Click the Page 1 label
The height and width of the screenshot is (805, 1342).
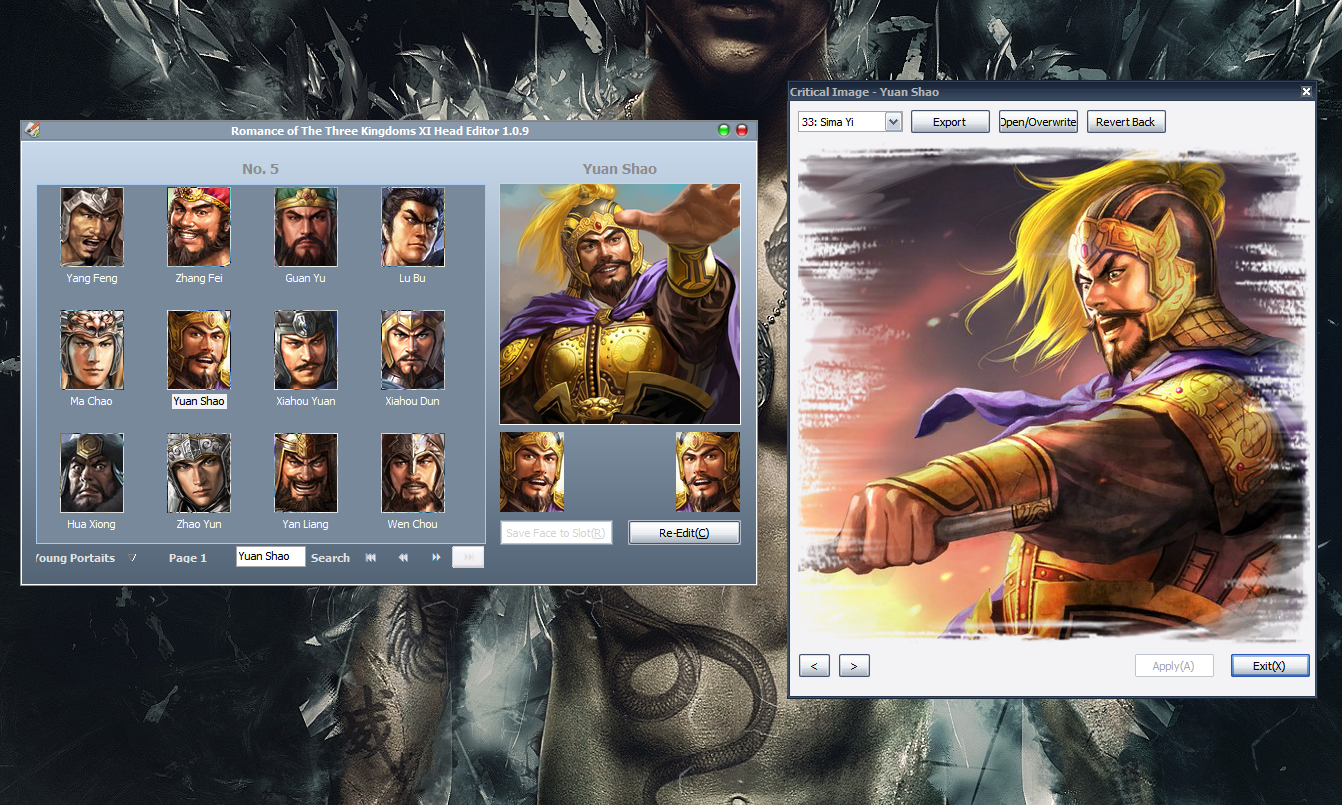[x=188, y=558]
